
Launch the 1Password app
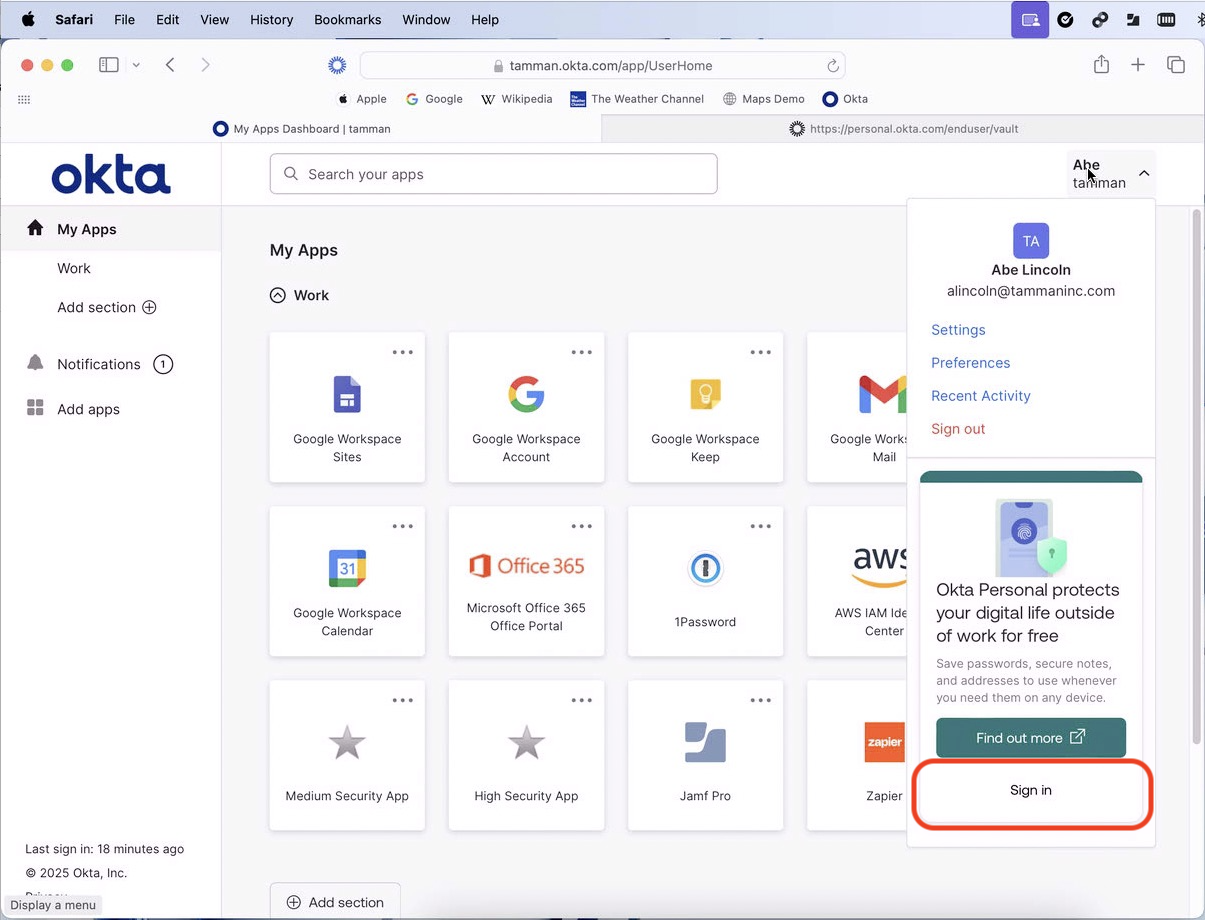click(705, 581)
